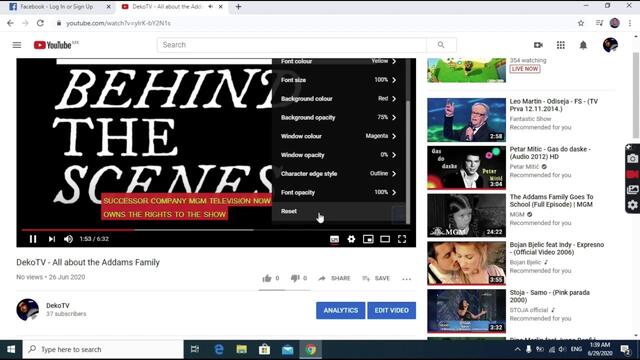
Task: Click the camera icon in side recorder panel
Action: pos(632,158)
